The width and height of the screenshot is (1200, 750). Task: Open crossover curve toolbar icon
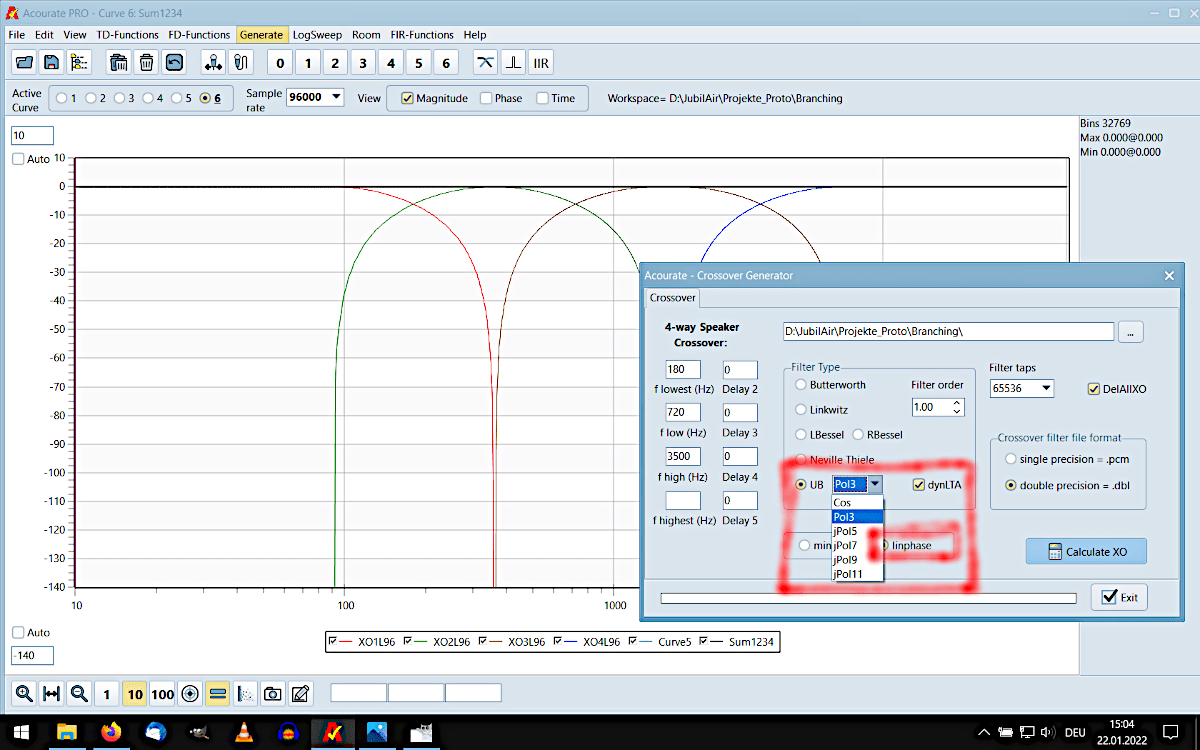[x=485, y=62]
